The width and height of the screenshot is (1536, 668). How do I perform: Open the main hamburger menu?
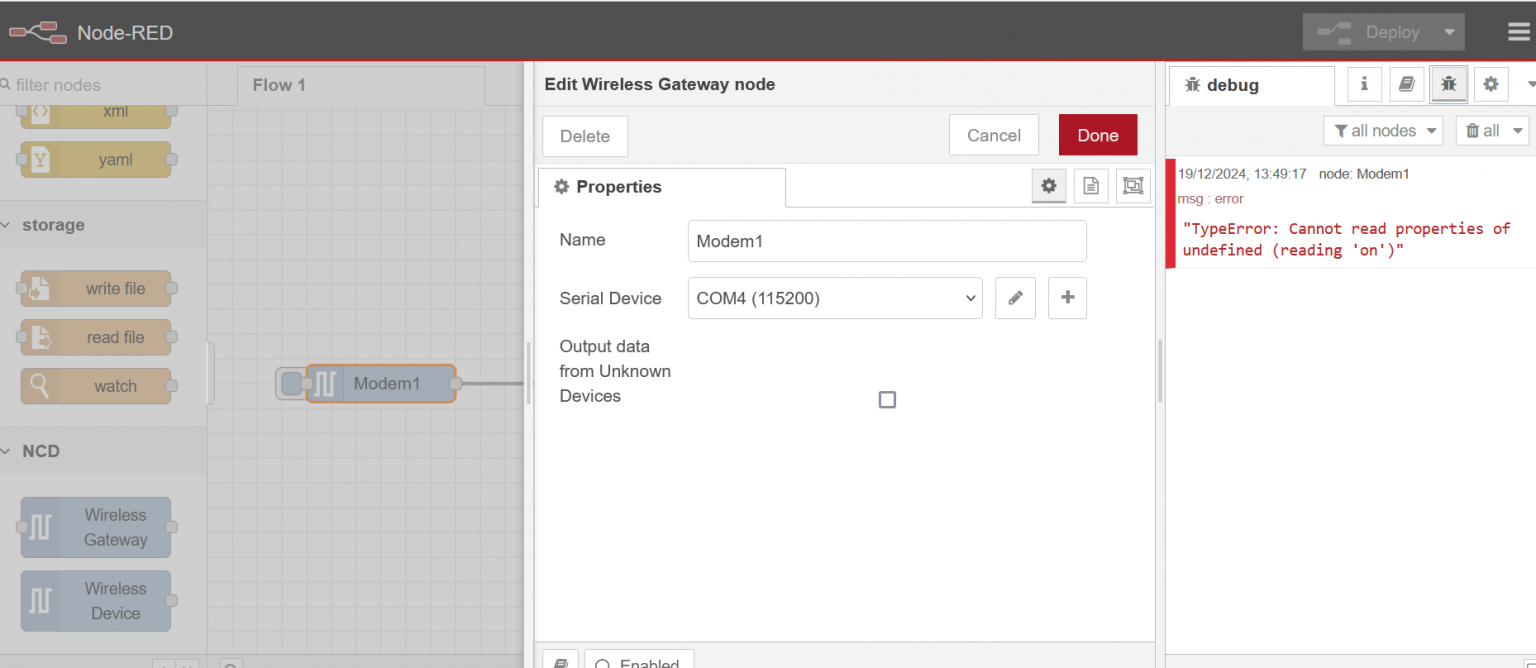[1517, 31]
